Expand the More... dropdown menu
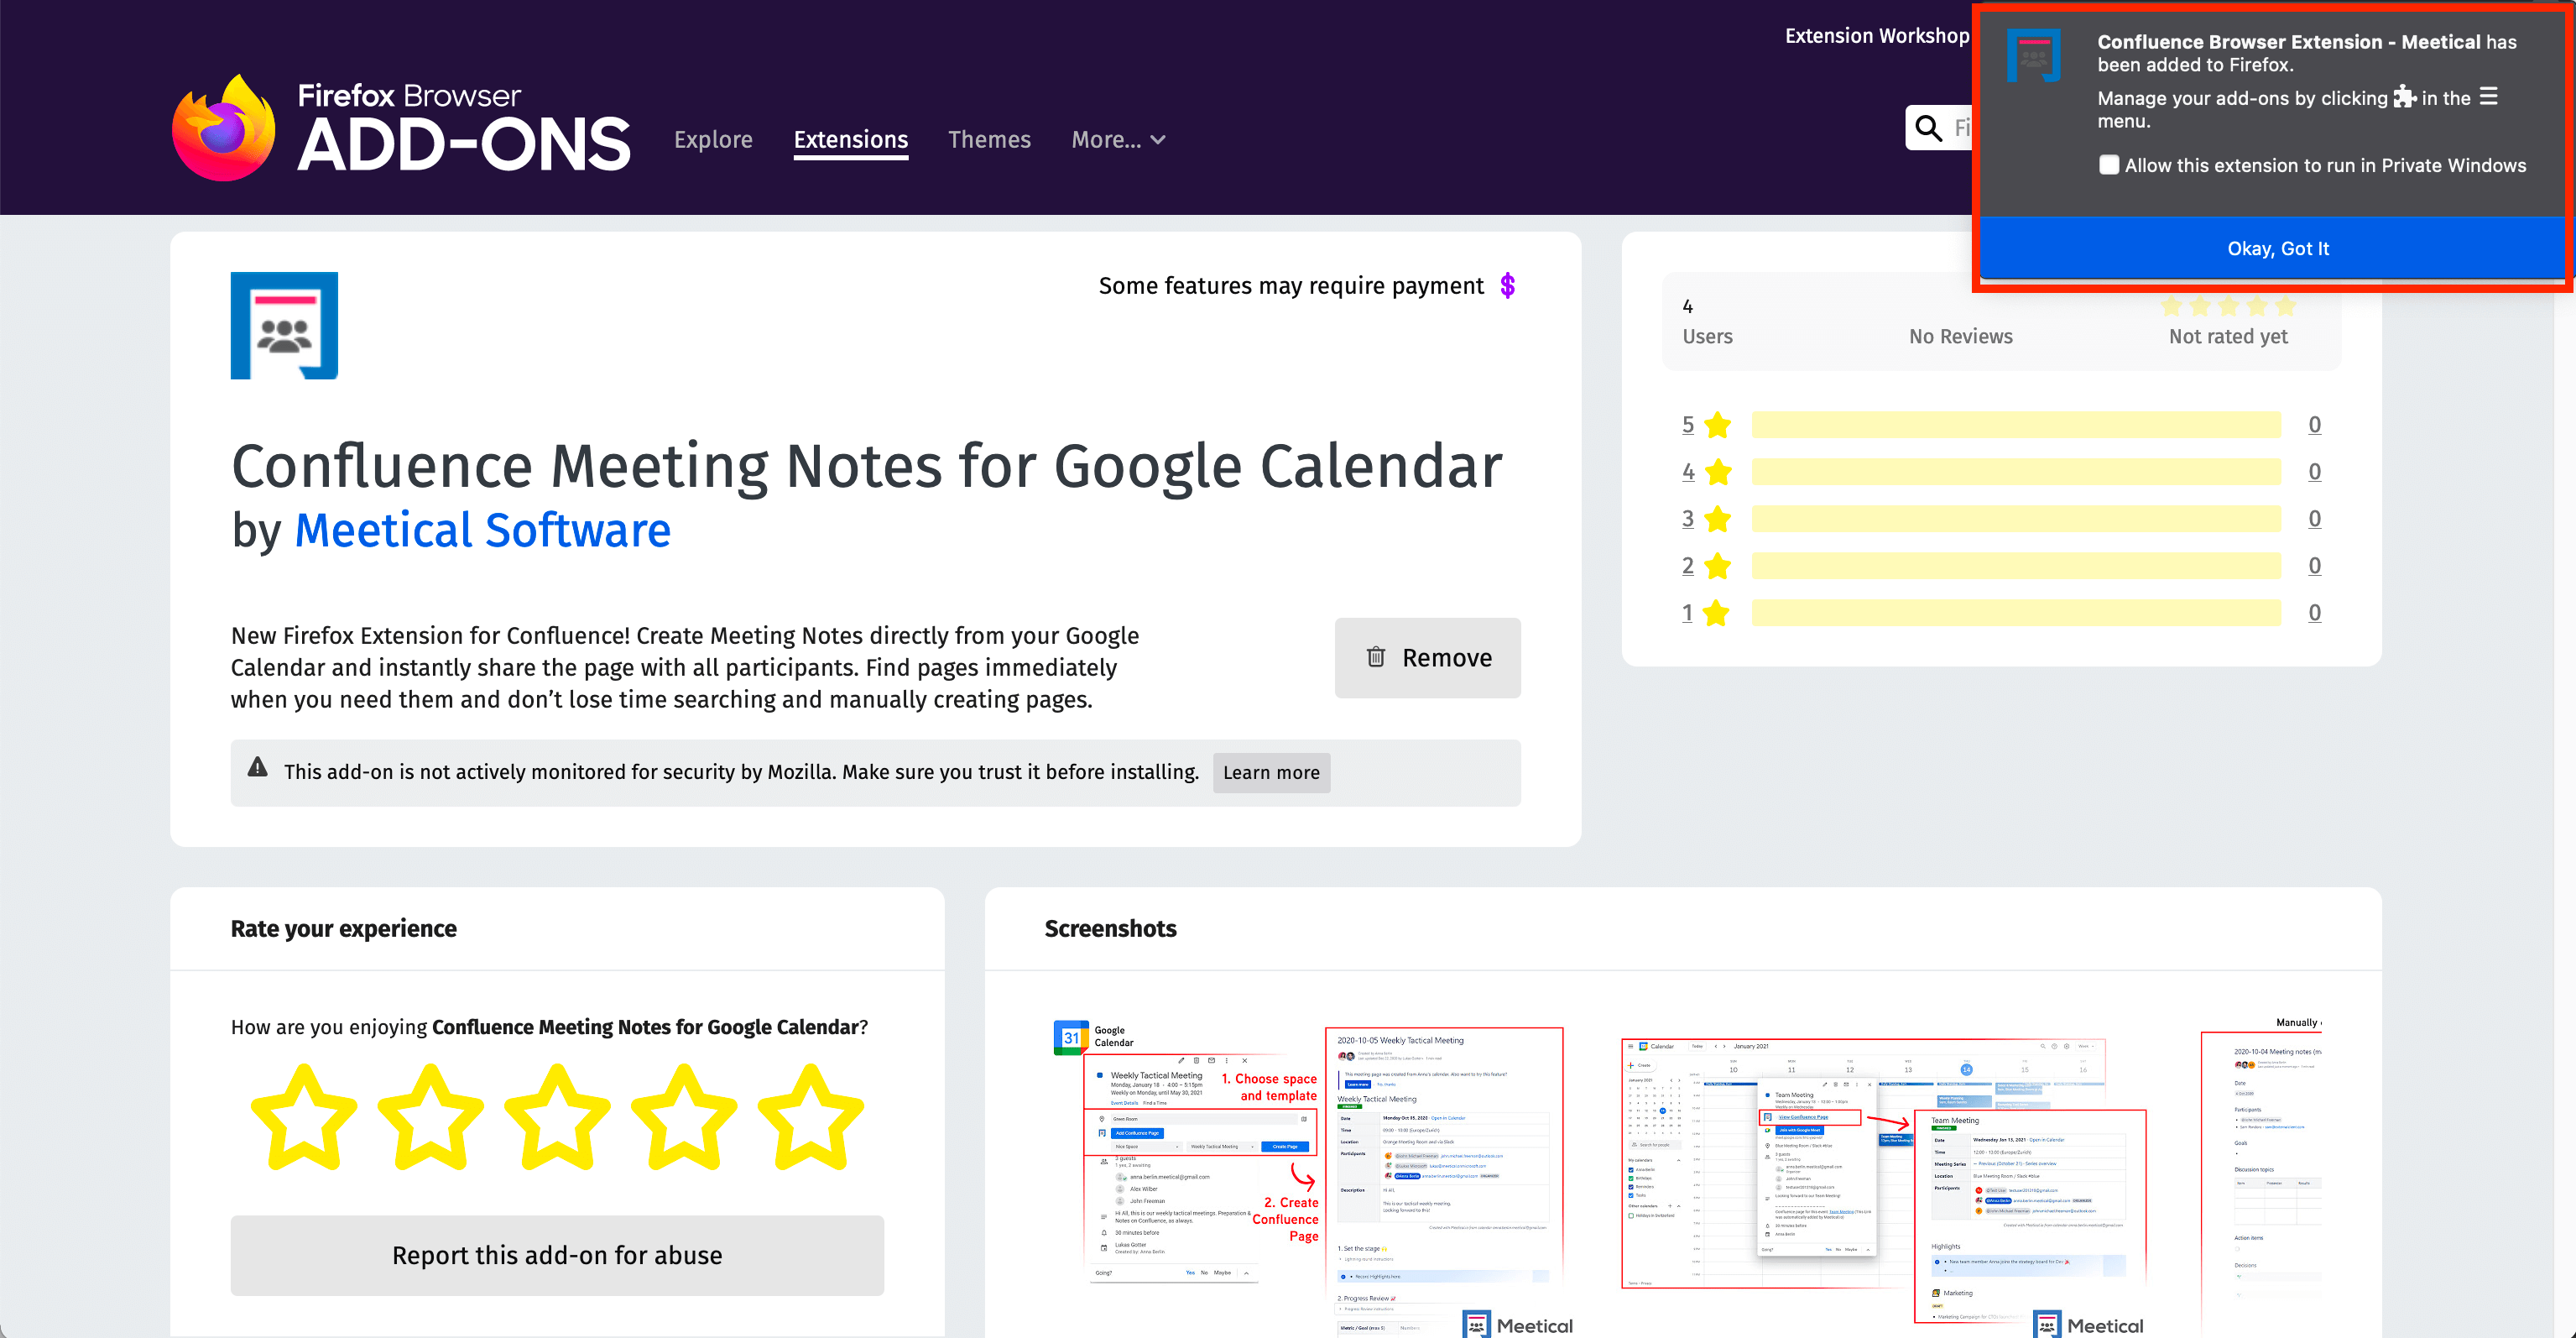This screenshot has width=2576, height=1338. point(1118,140)
